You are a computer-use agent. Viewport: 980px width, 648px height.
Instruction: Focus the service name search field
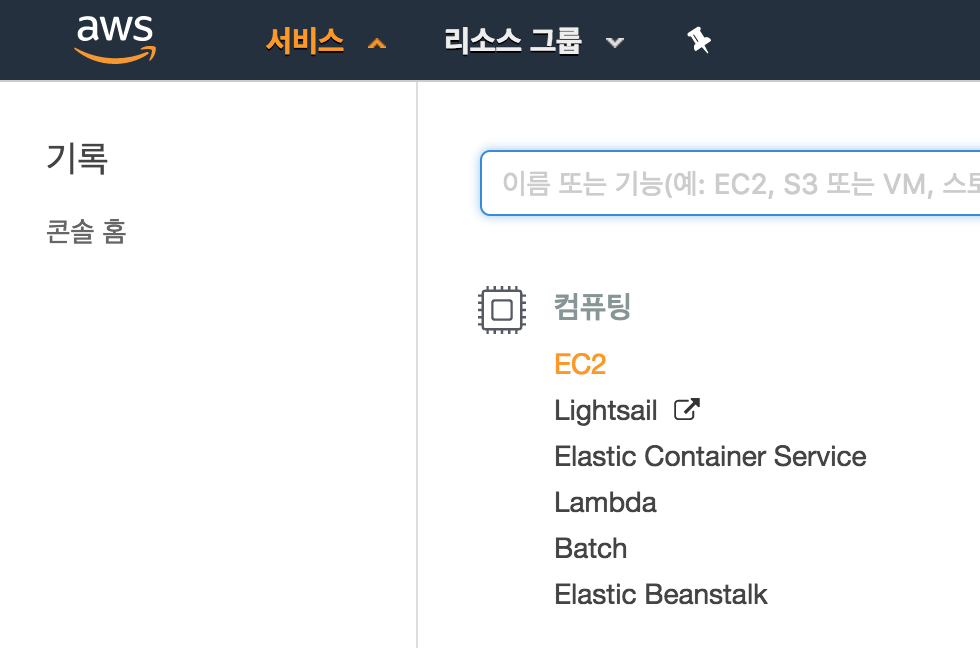[x=730, y=183]
